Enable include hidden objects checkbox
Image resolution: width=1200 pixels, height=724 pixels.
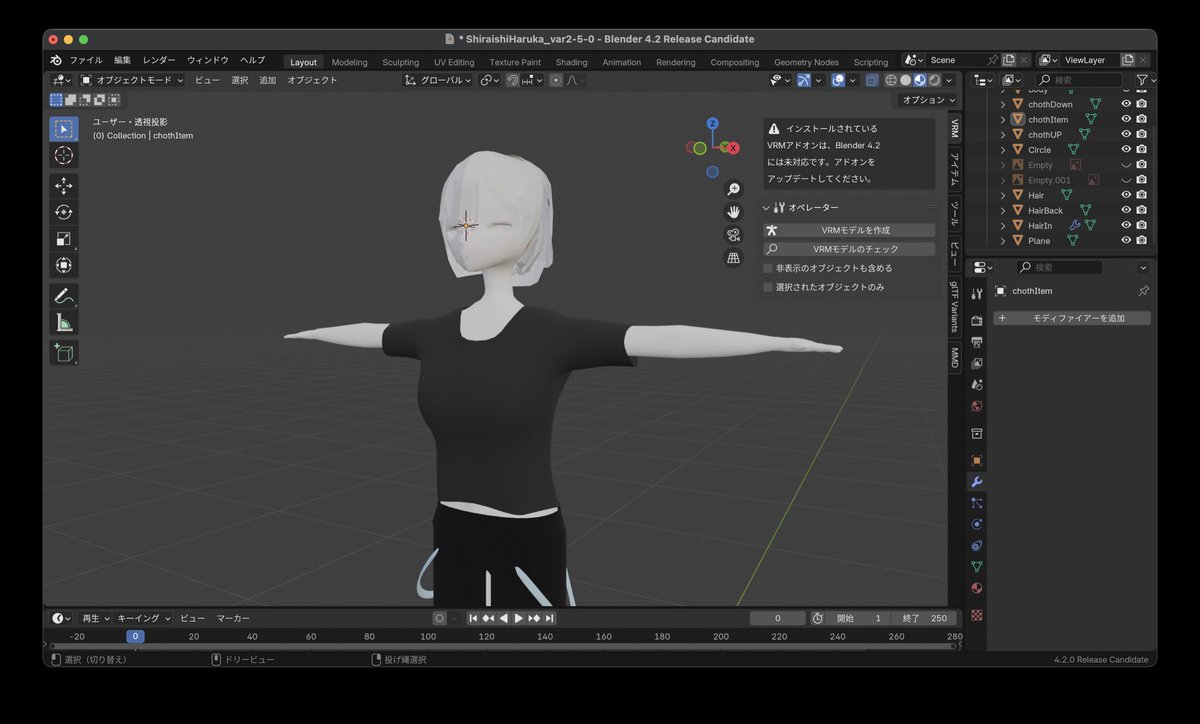pyautogui.click(x=768, y=268)
